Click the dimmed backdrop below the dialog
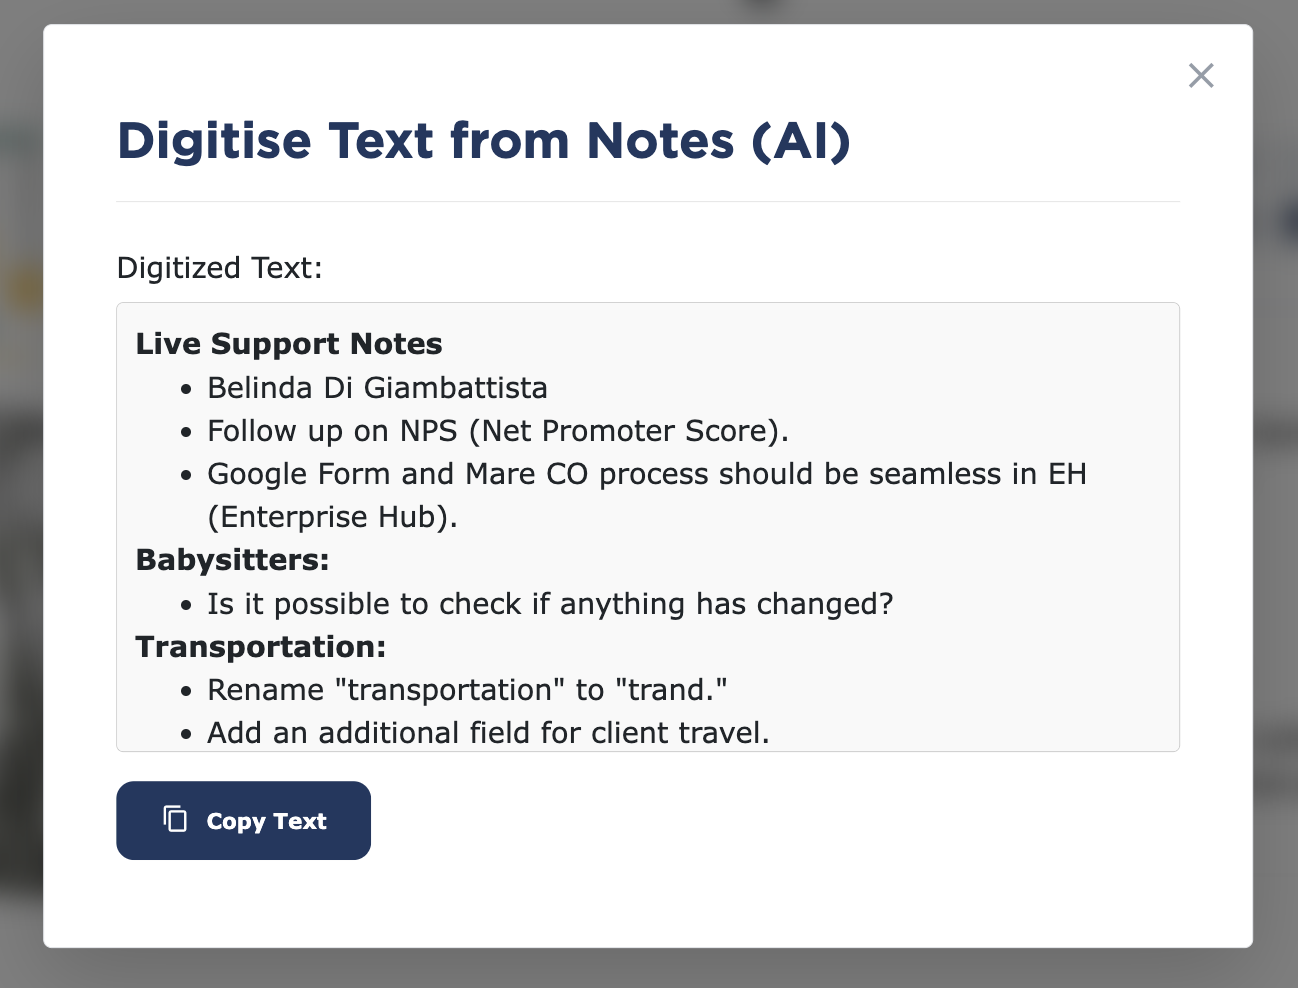The image size is (1298, 988). 648,969
